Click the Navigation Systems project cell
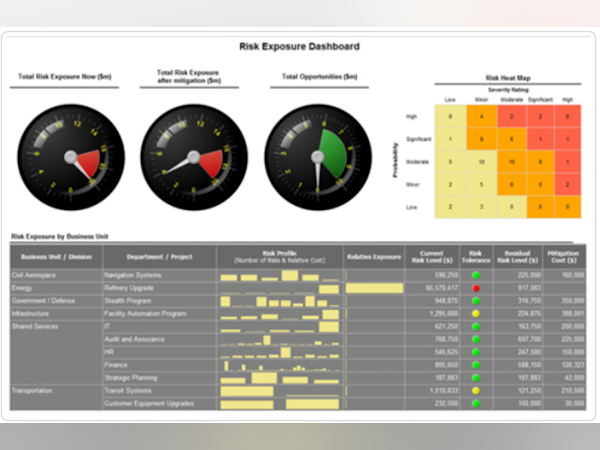Viewport: 600px width, 450px height. pos(160,275)
